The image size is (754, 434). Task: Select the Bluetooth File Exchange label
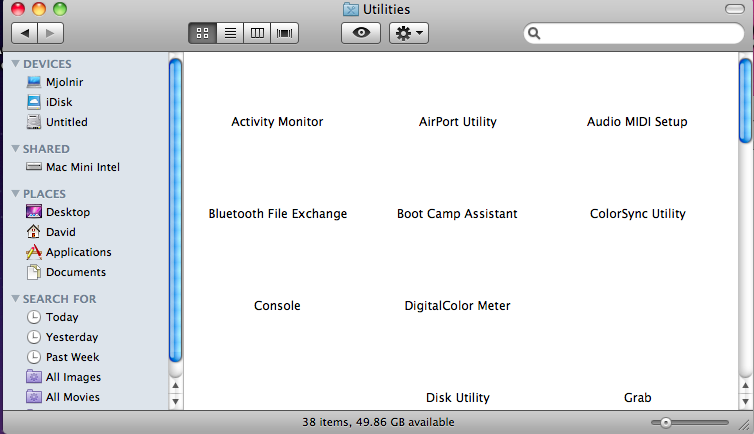pyautogui.click(x=277, y=213)
